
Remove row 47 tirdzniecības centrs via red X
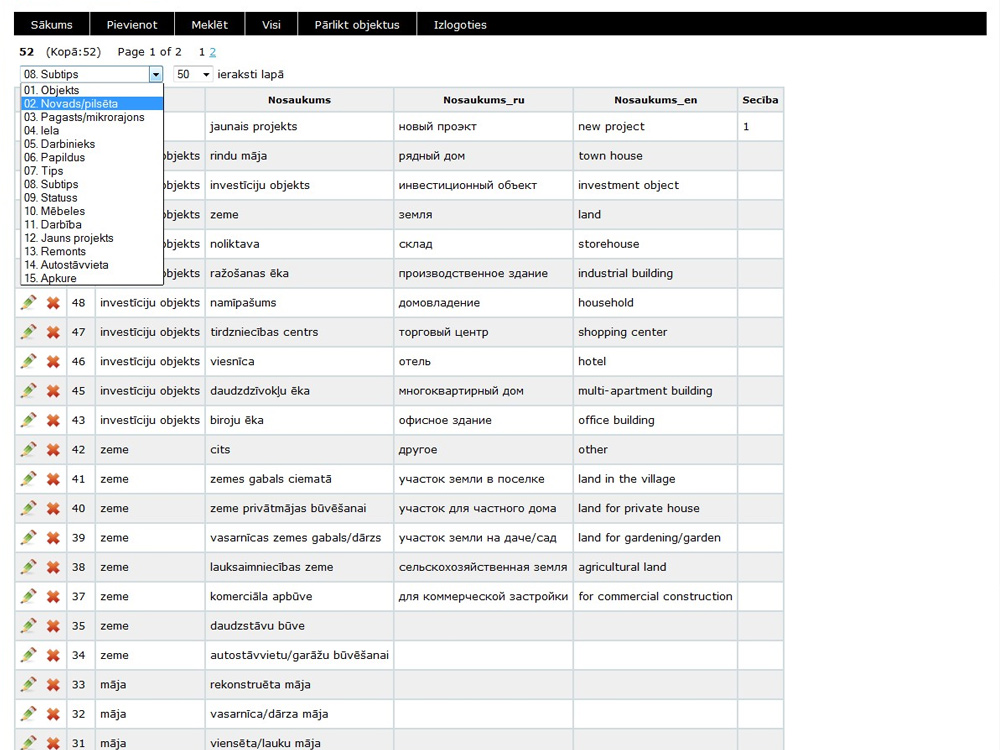point(53,332)
